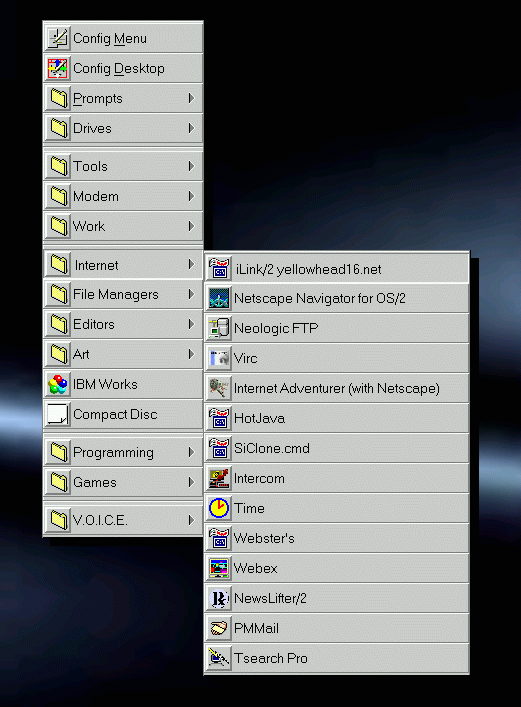
Task: Click the V.O.I.C.E. folder icon
Action: coord(59,520)
